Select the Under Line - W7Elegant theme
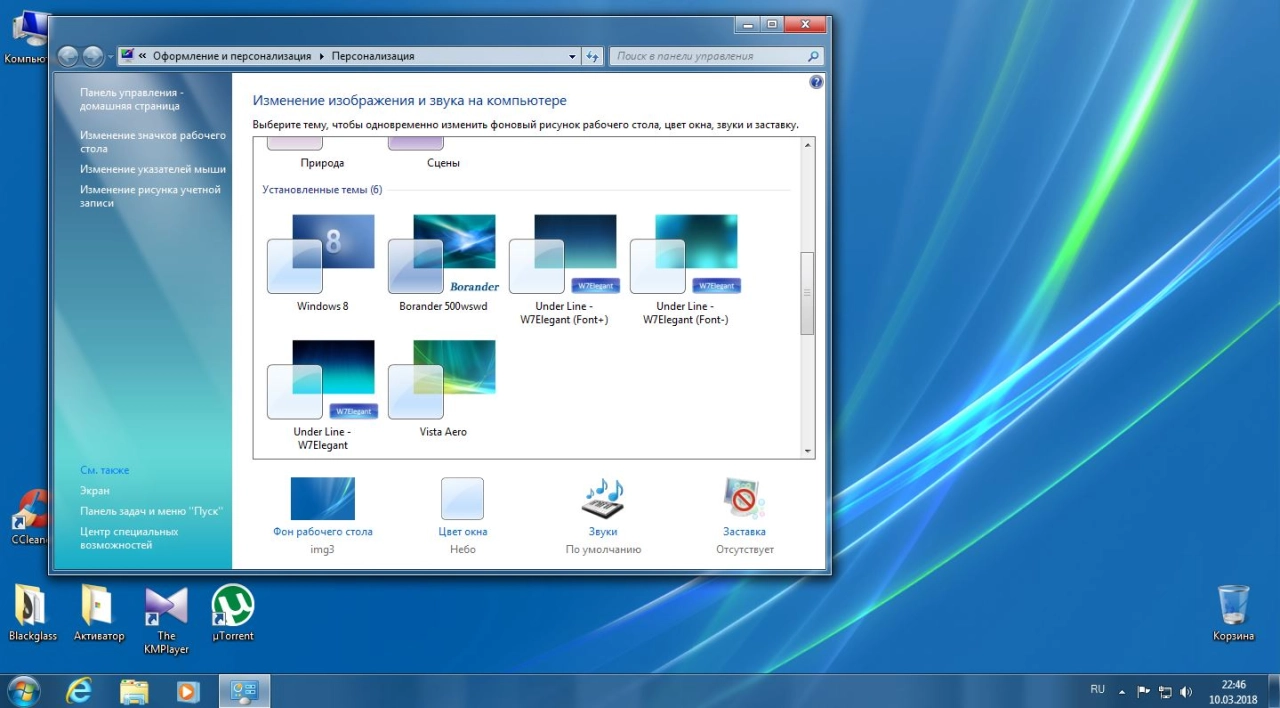This screenshot has height=708, width=1280. pos(322,394)
